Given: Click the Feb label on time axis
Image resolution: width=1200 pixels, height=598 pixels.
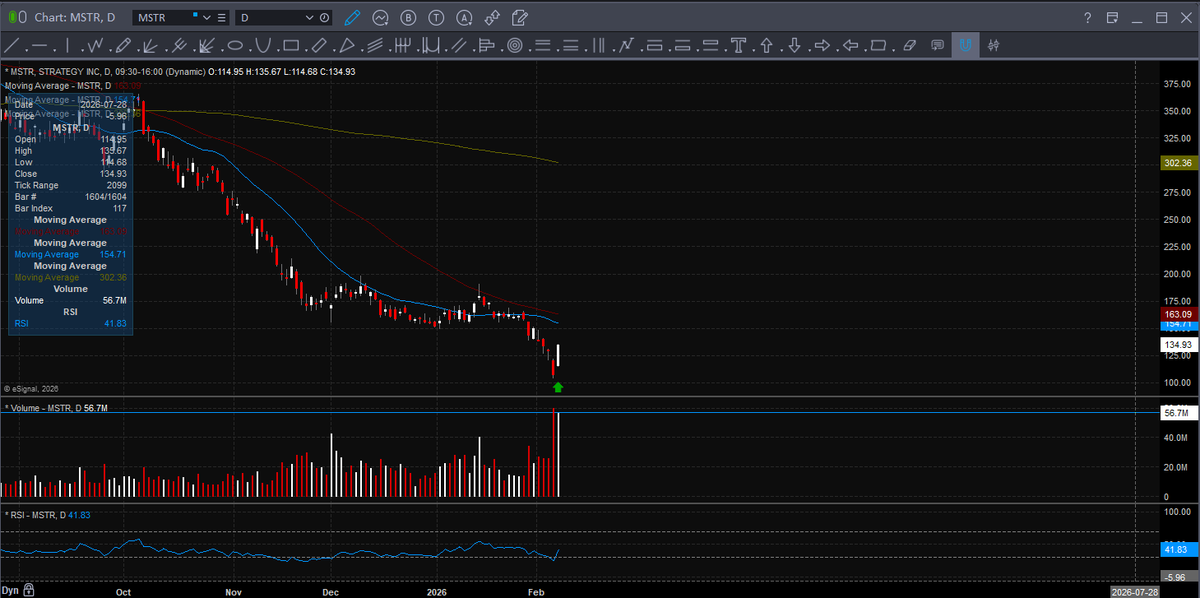Looking at the screenshot, I should 538,591.
